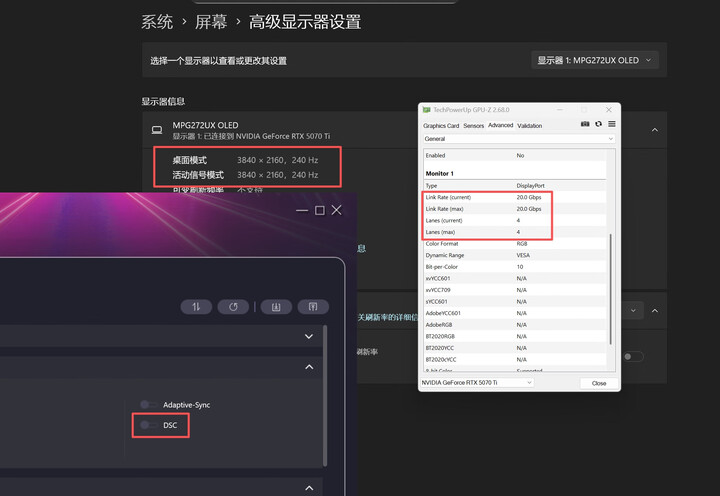The width and height of the screenshot is (720, 496).
Task: Click the monitor icon beside MPG272UX OLED
Action: 157,130
